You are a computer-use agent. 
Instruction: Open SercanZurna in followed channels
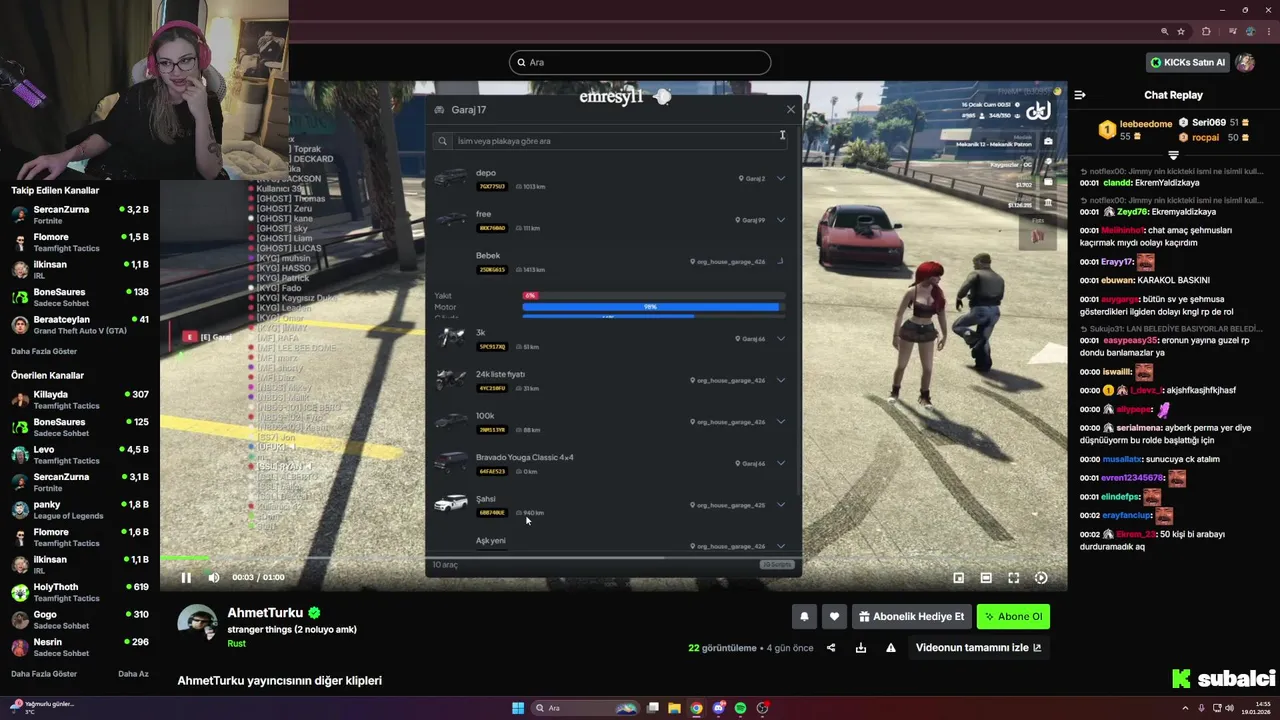click(x=80, y=215)
